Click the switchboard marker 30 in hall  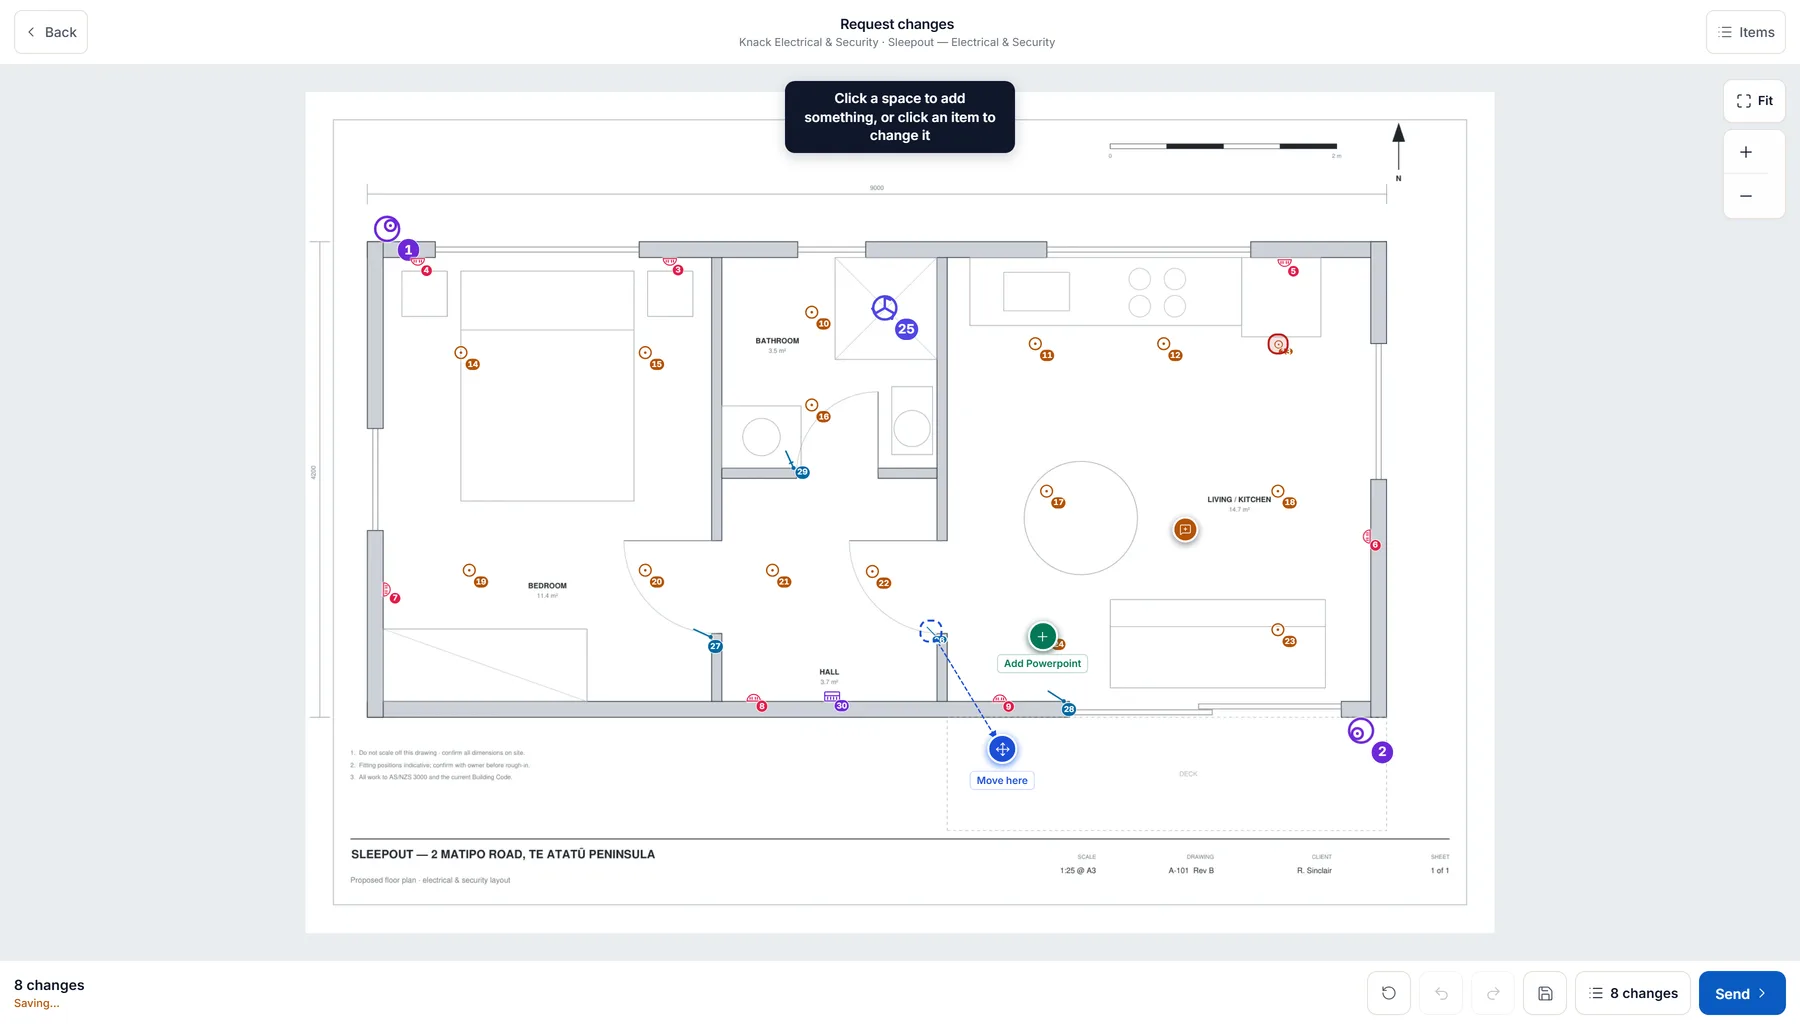832,697
